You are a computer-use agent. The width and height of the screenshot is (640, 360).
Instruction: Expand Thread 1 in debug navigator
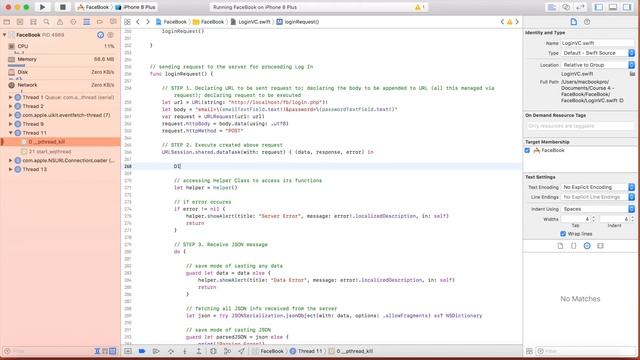10,98
